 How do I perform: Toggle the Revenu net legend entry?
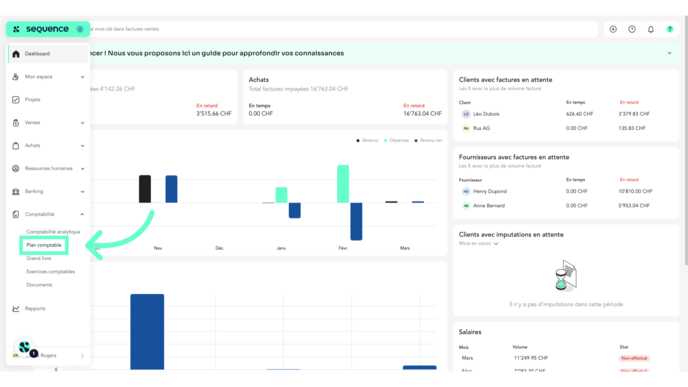(x=428, y=140)
